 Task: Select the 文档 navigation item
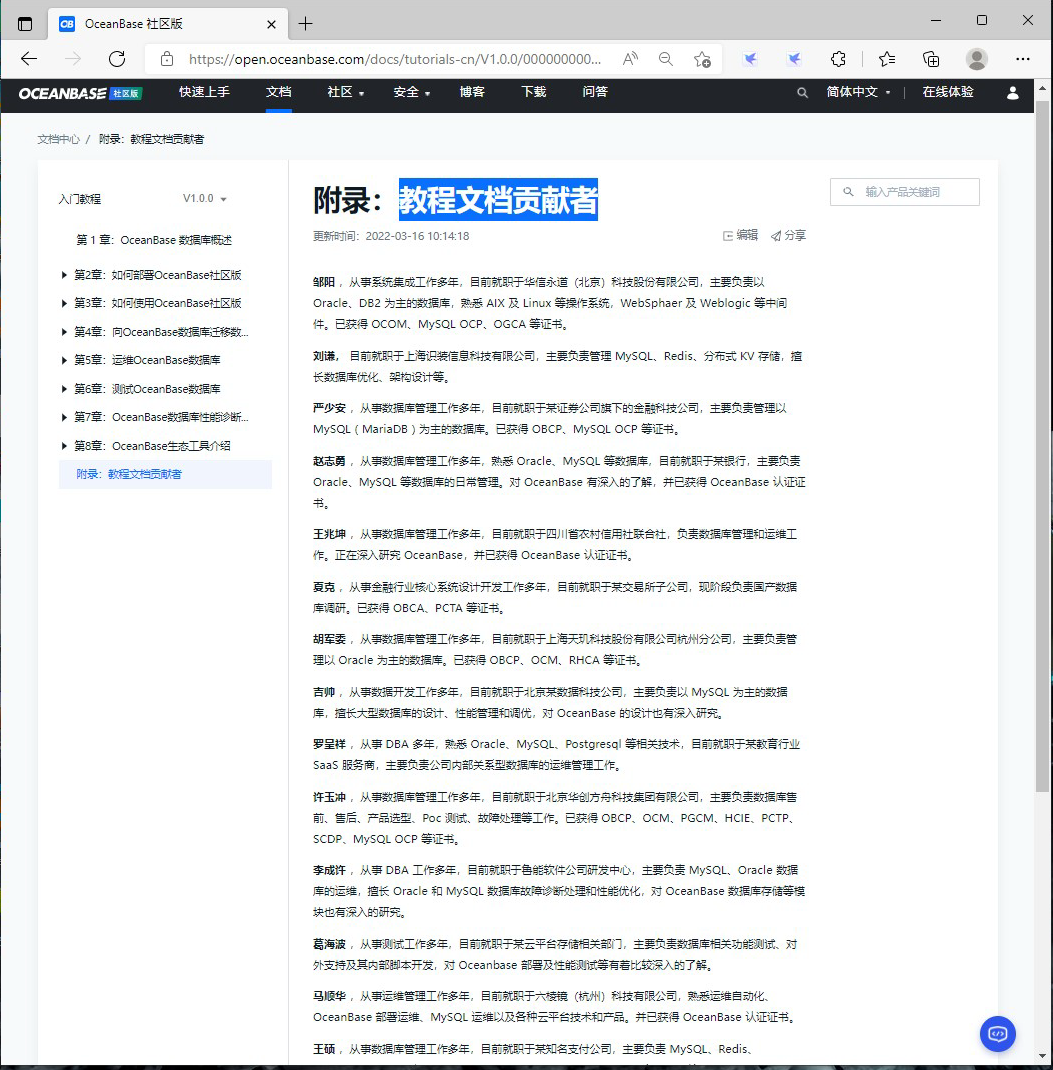[x=278, y=92]
